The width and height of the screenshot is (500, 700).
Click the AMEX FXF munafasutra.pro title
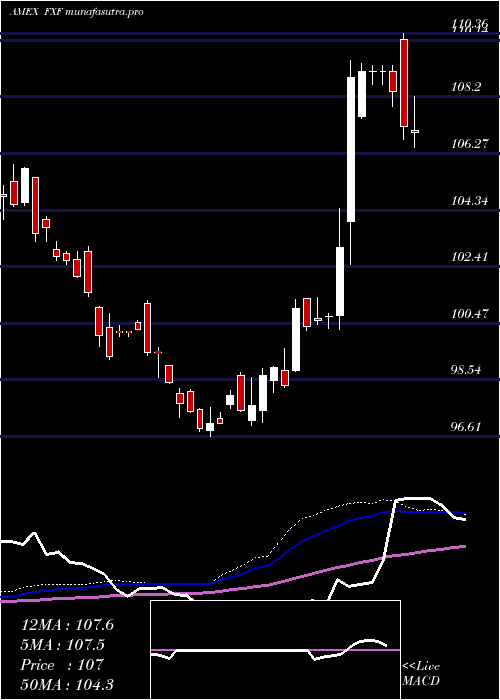[x=76, y=12]
